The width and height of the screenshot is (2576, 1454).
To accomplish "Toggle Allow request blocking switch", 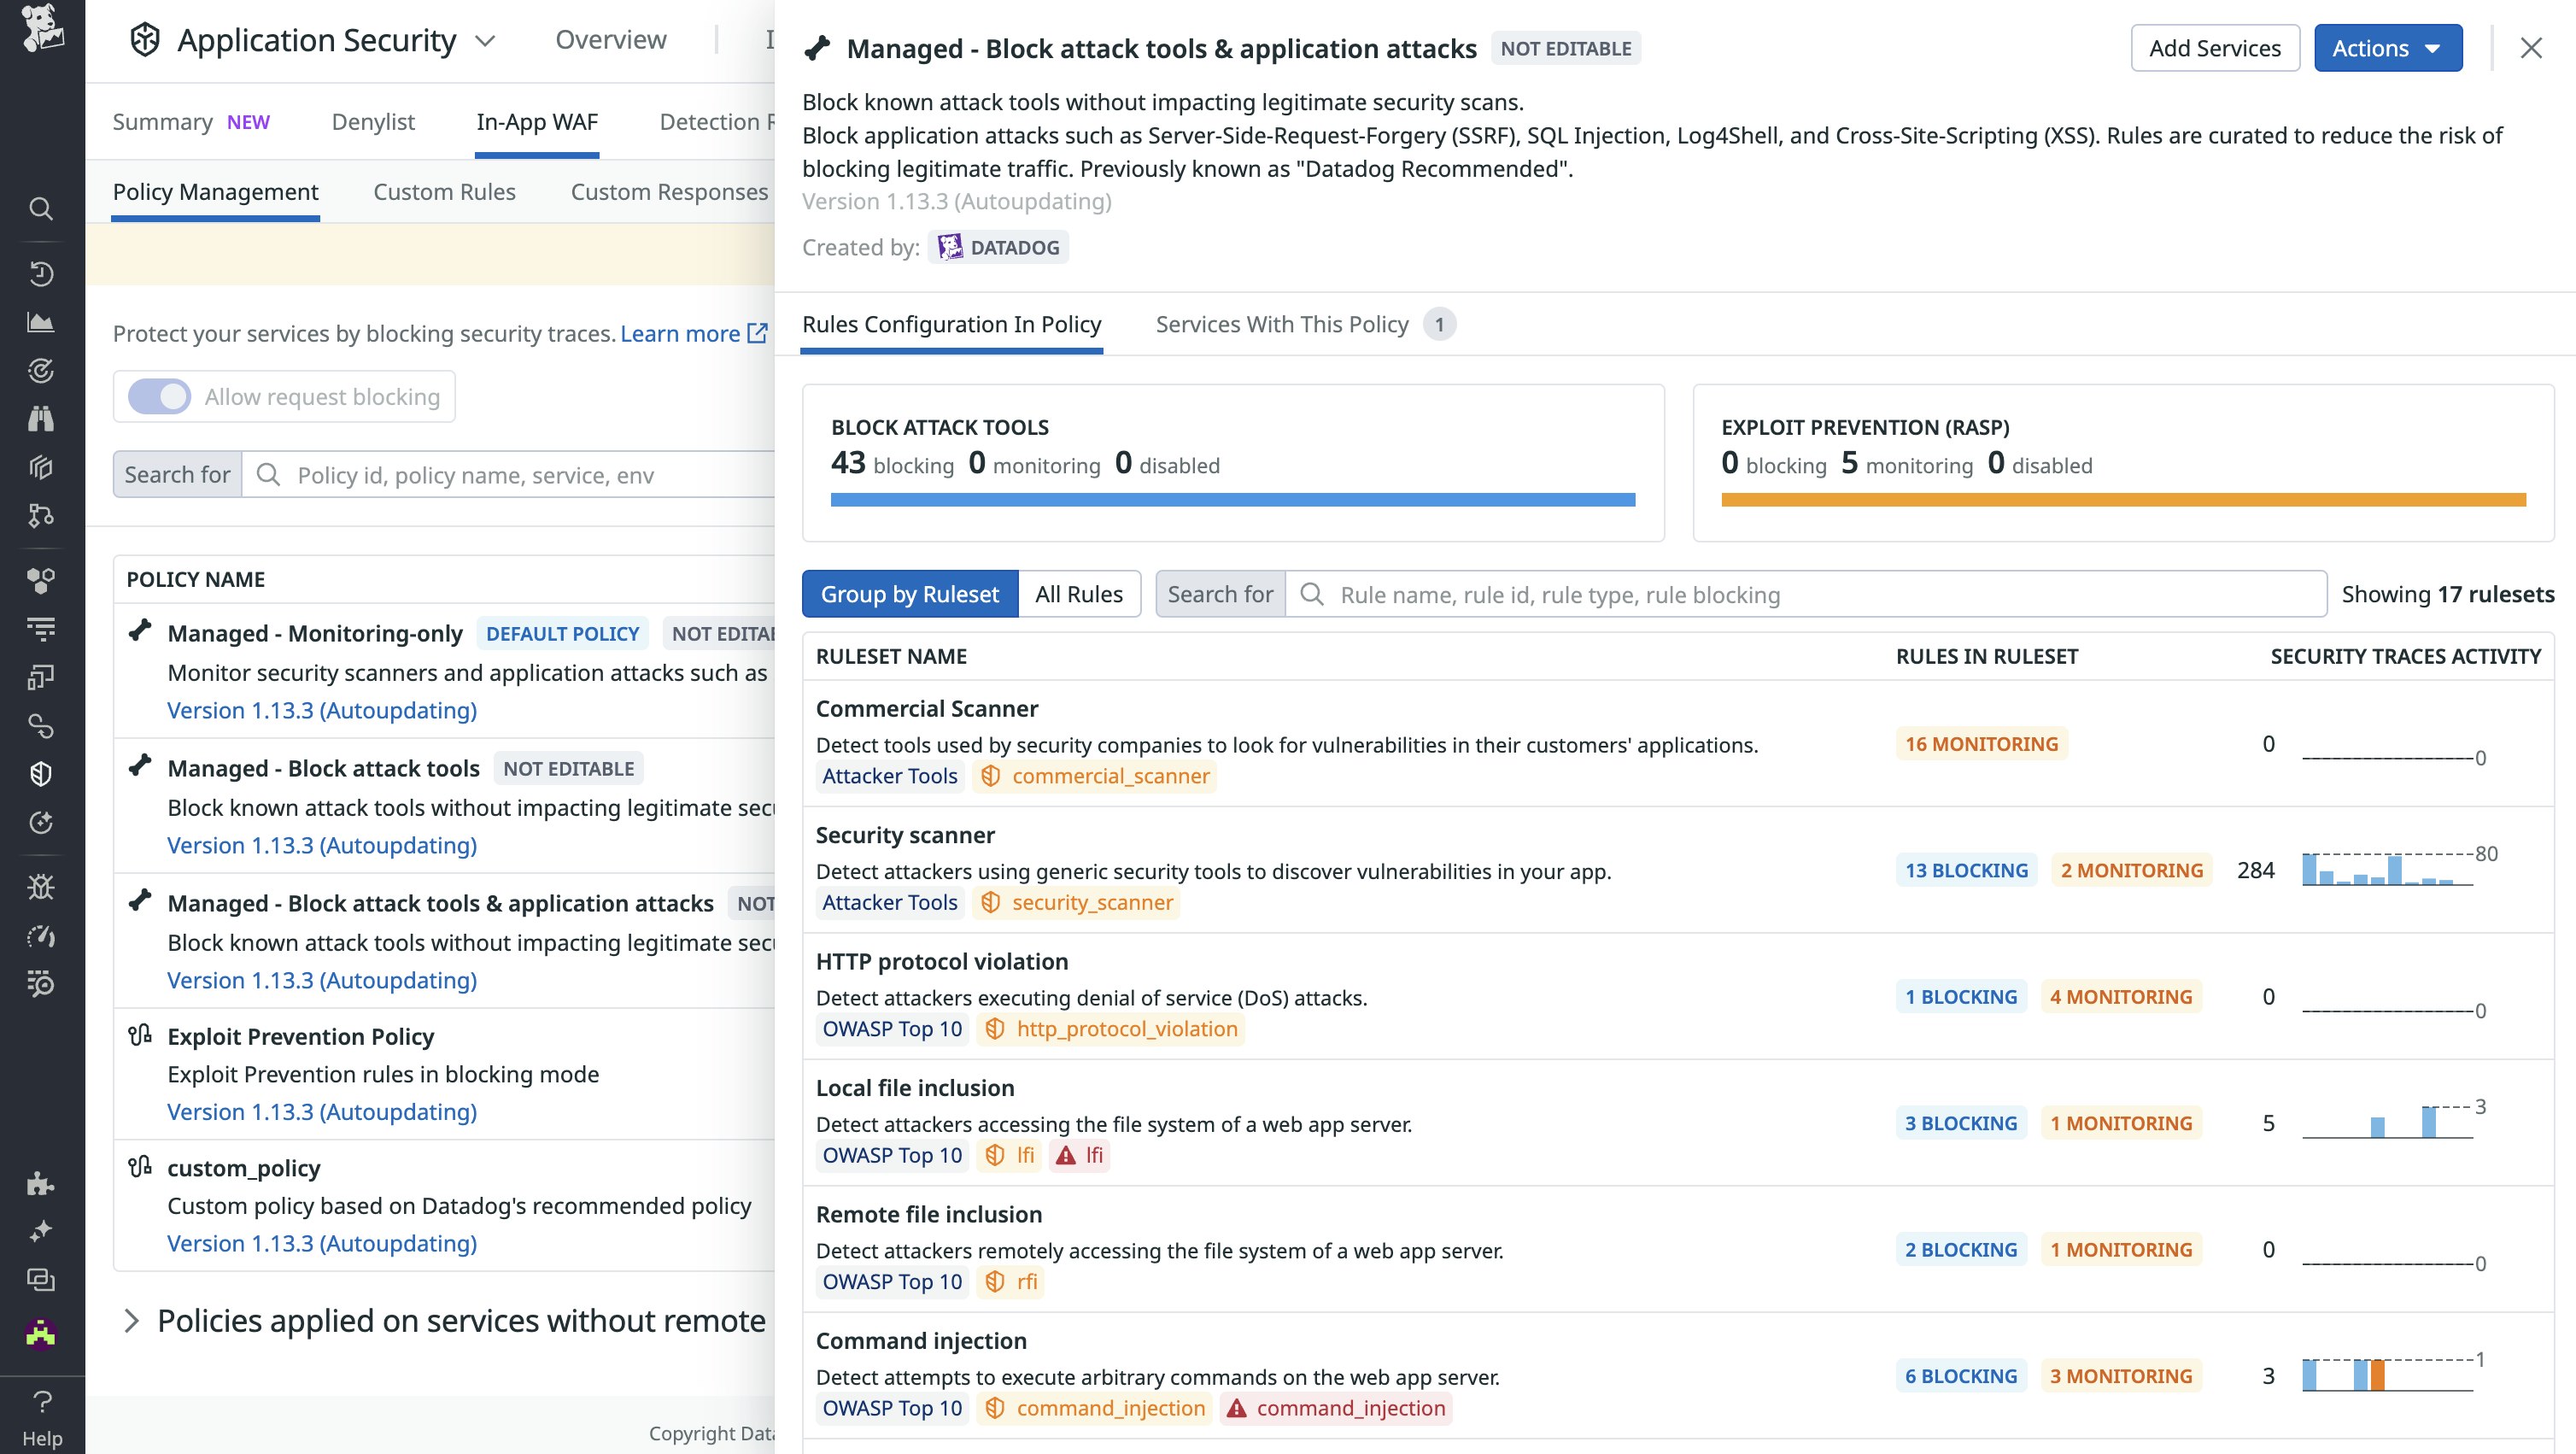I will 159,397.
